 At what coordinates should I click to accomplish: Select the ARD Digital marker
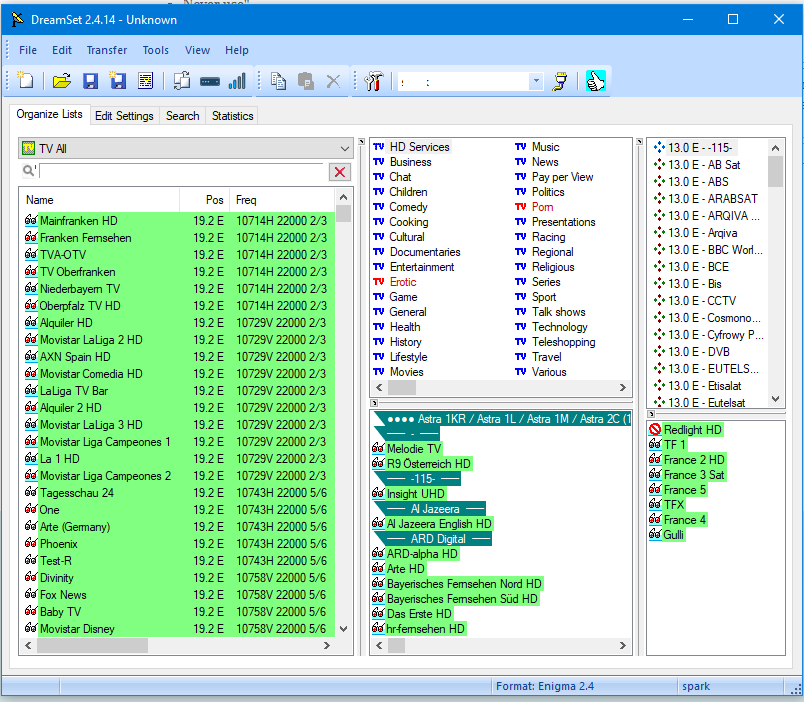coord(438,539)
